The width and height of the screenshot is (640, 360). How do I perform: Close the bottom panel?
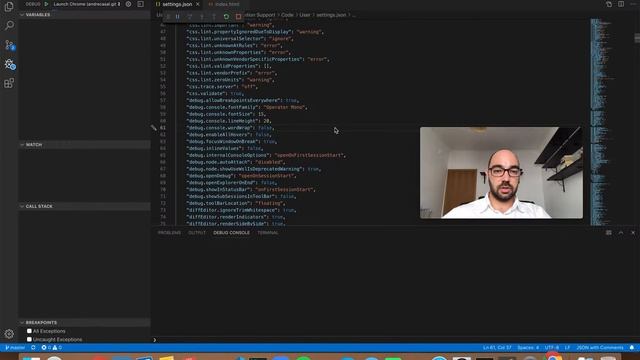point(633,233)
